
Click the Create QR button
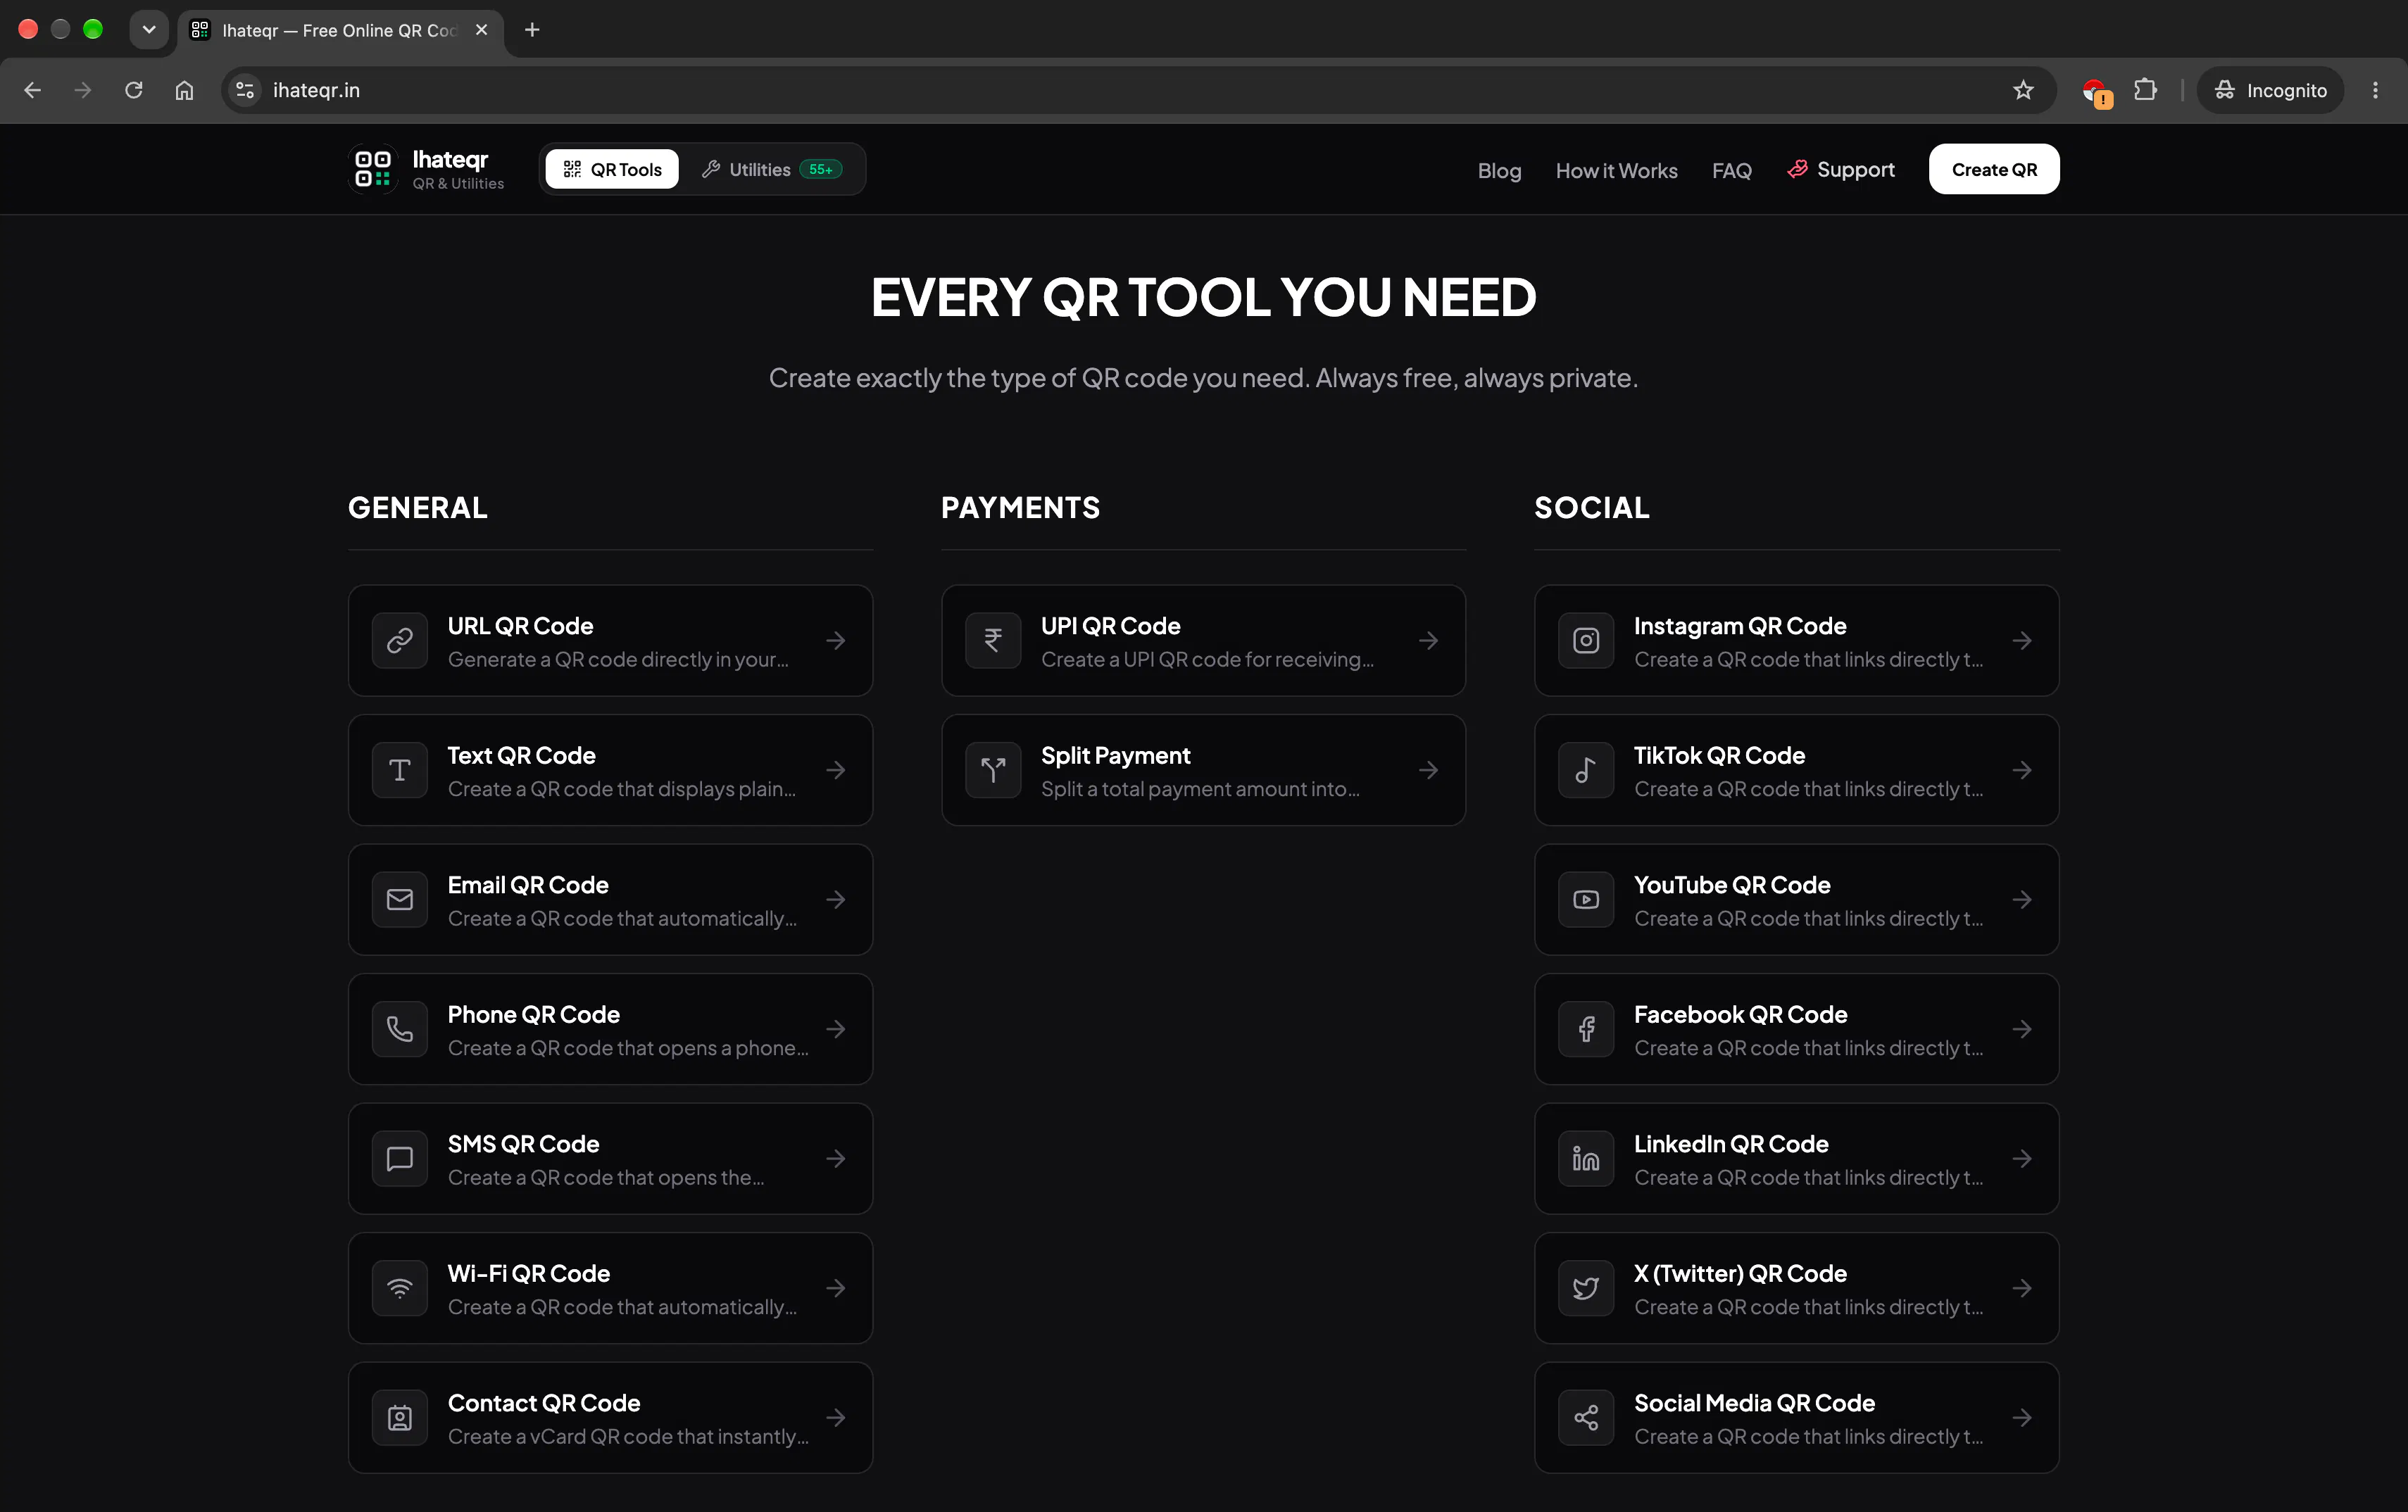click(x=1994, y=169)
